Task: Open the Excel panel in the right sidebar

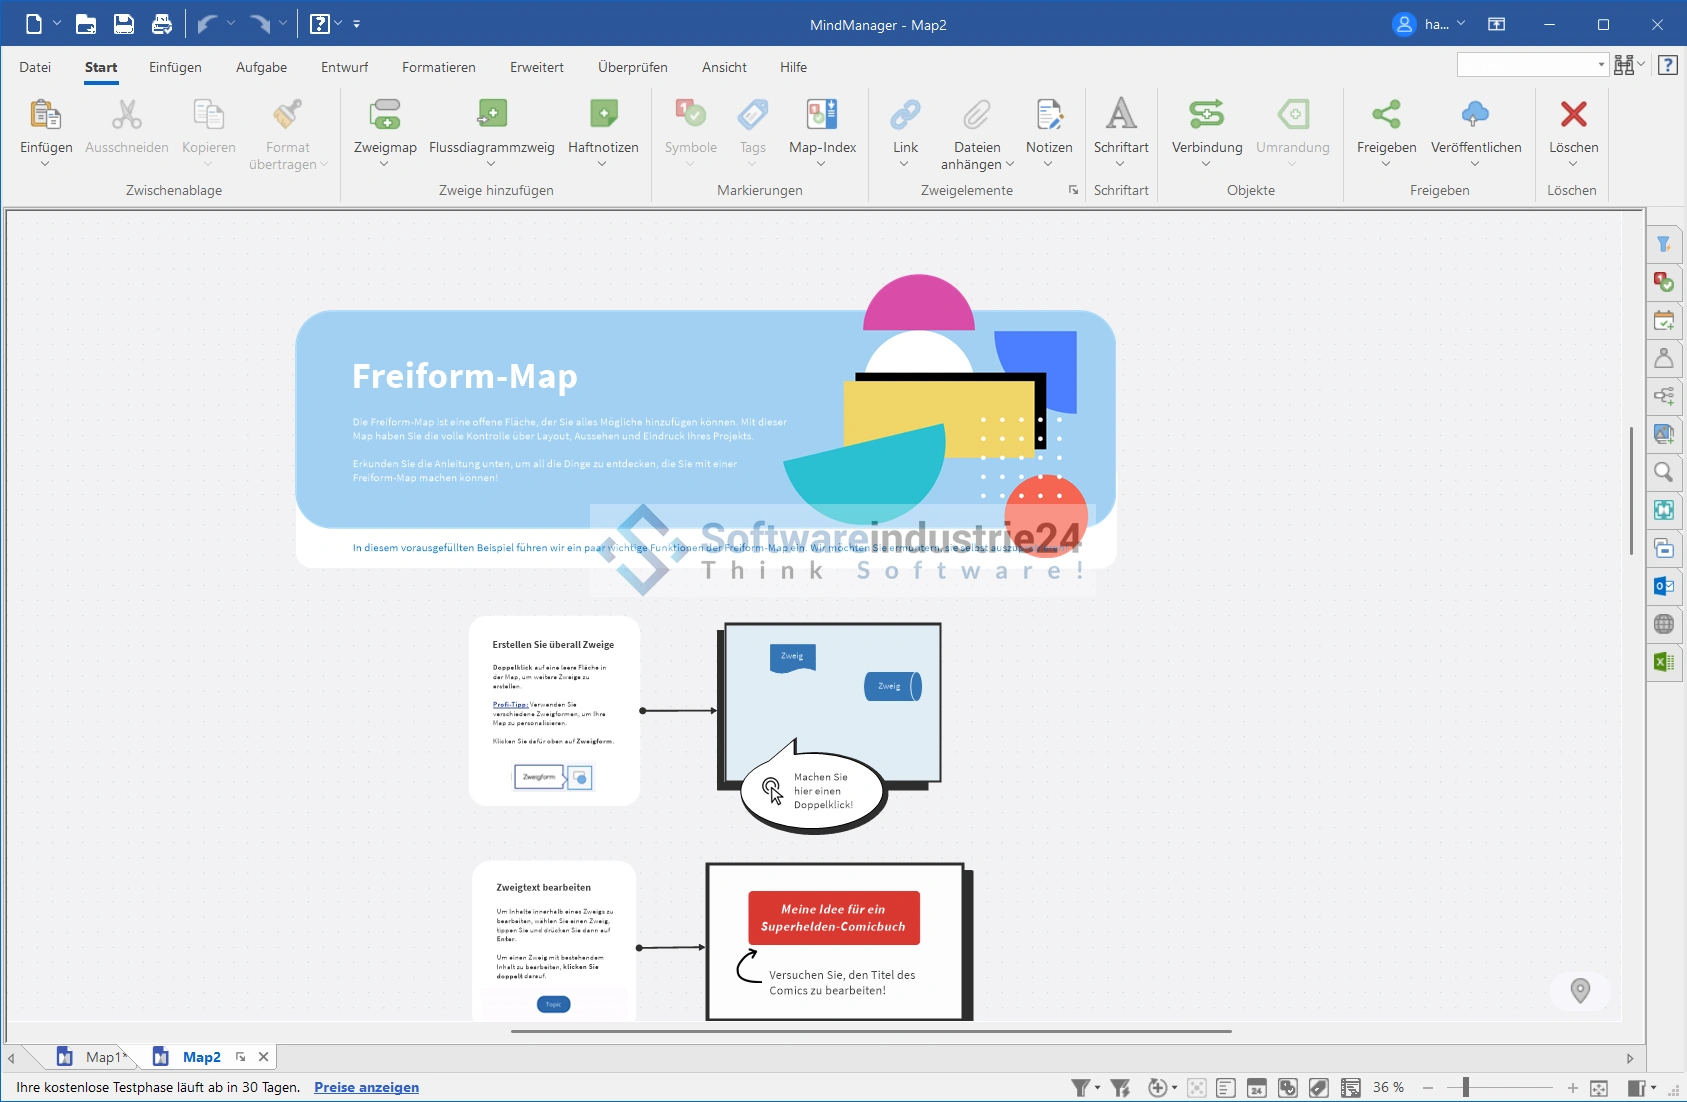Action: pyautogui.click(x=1664, y=662)
